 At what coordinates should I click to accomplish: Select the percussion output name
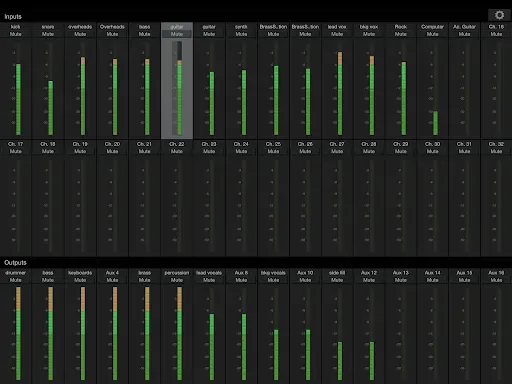pos(177,273)
